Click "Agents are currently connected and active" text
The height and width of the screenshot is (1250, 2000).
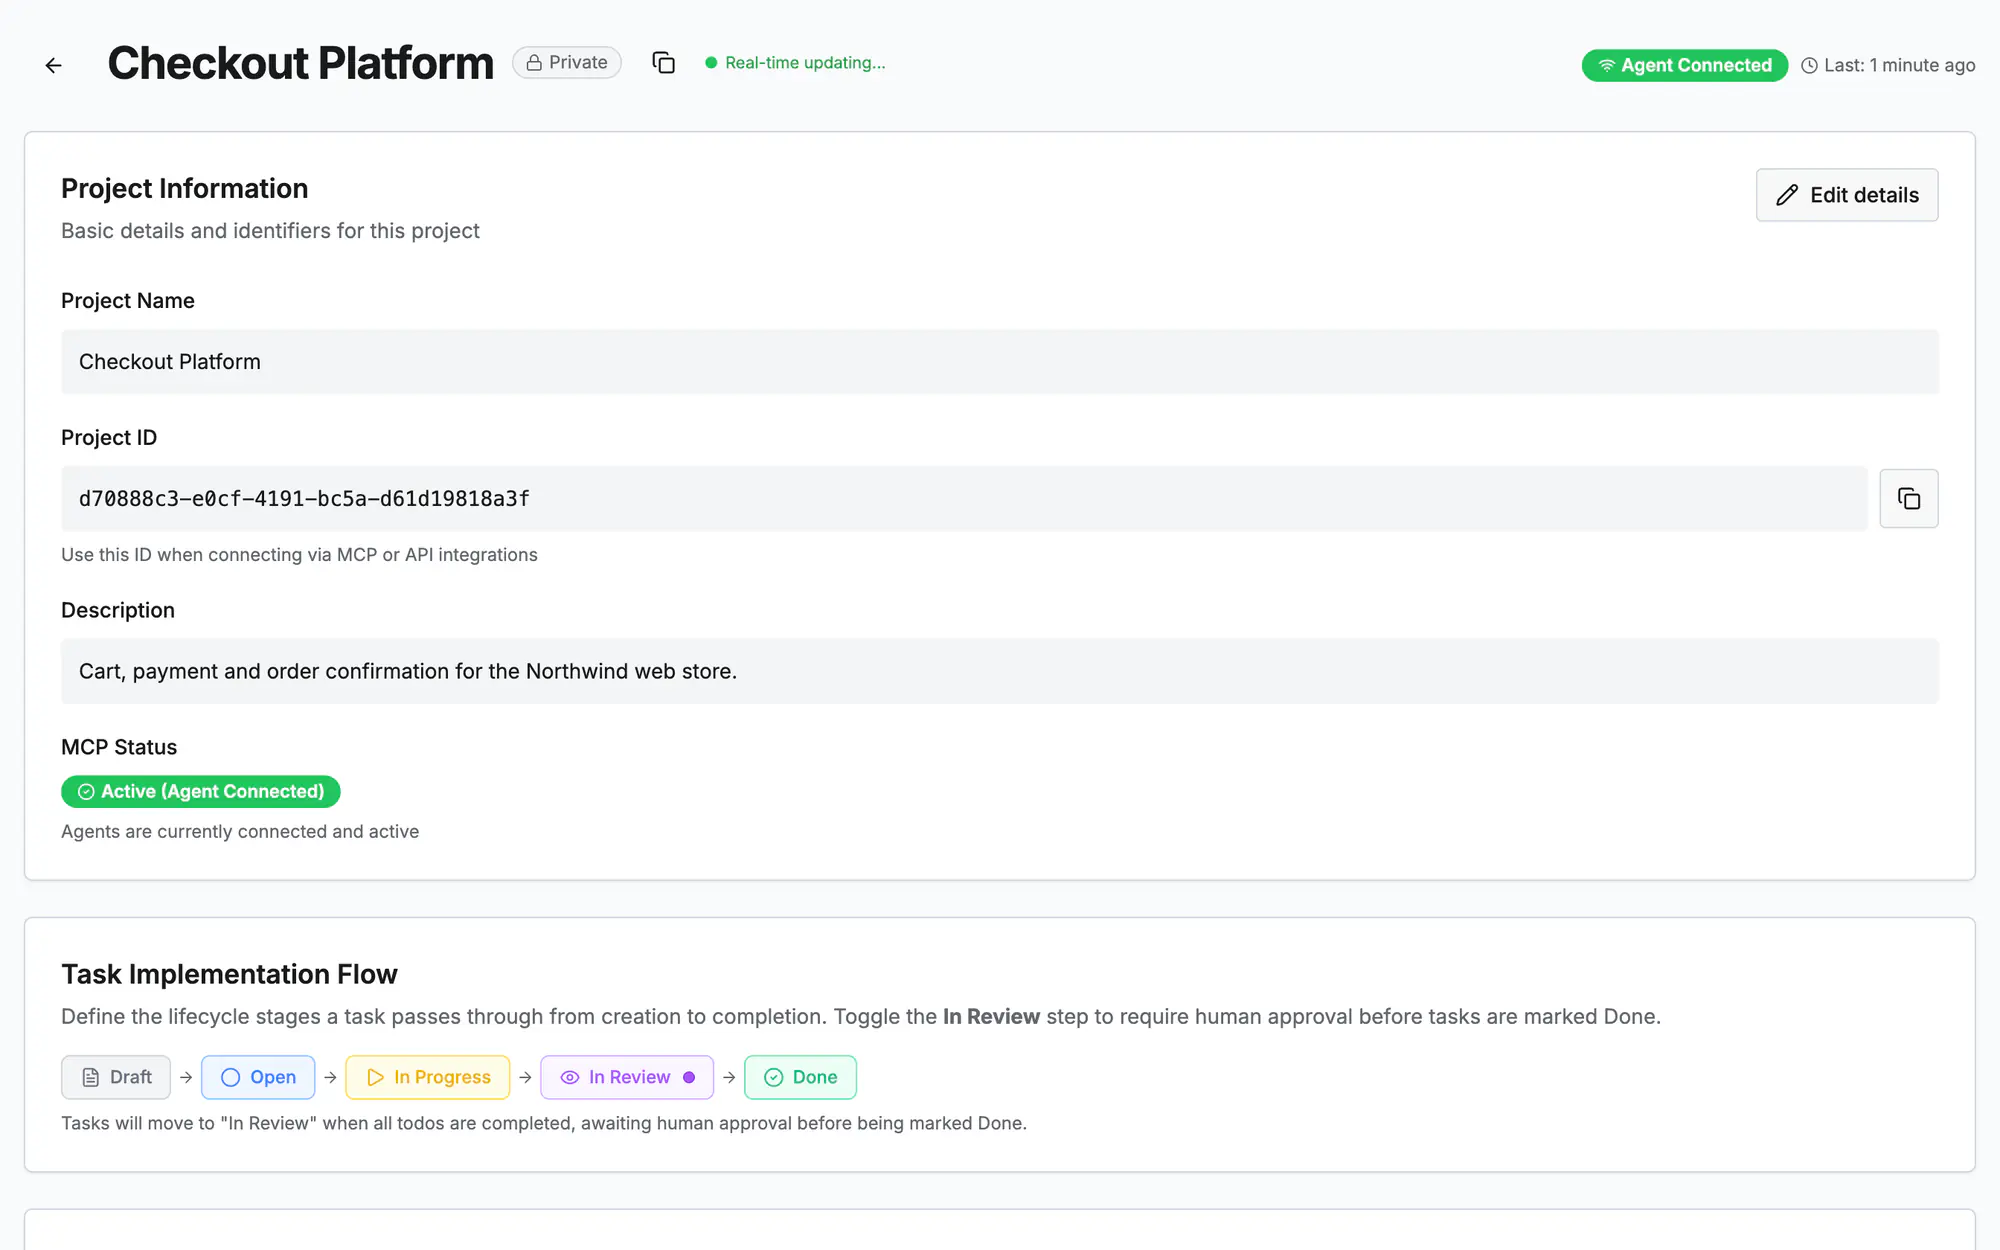[240, 832]
